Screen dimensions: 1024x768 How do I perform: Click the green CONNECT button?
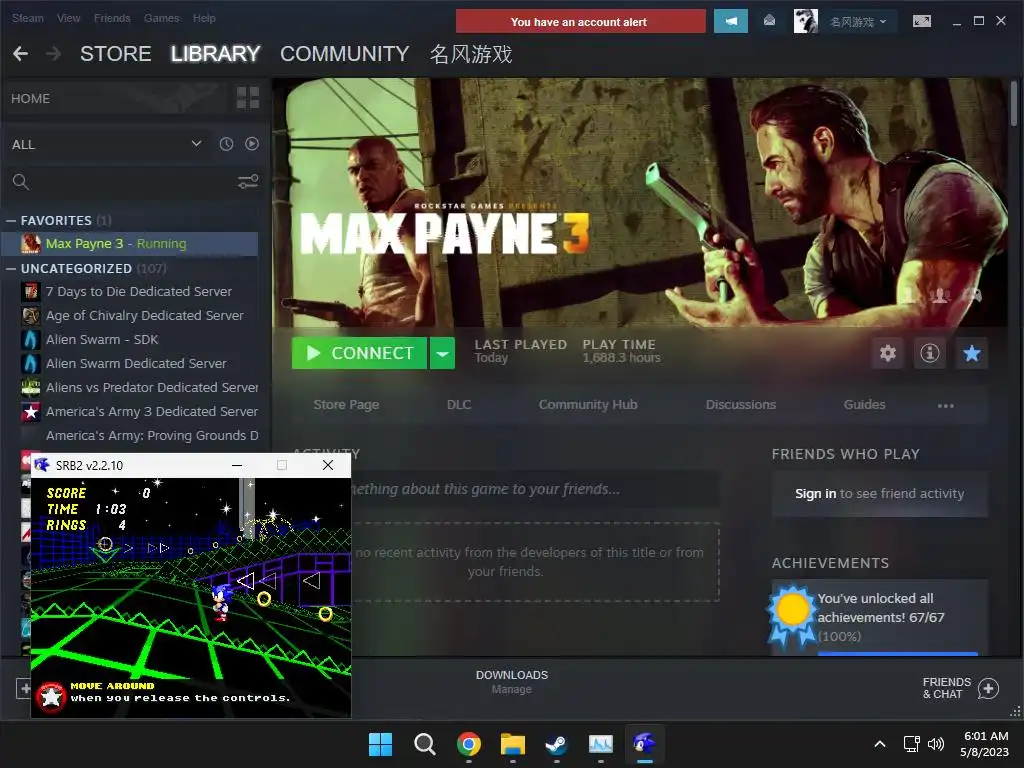click(x=359, y=353)
